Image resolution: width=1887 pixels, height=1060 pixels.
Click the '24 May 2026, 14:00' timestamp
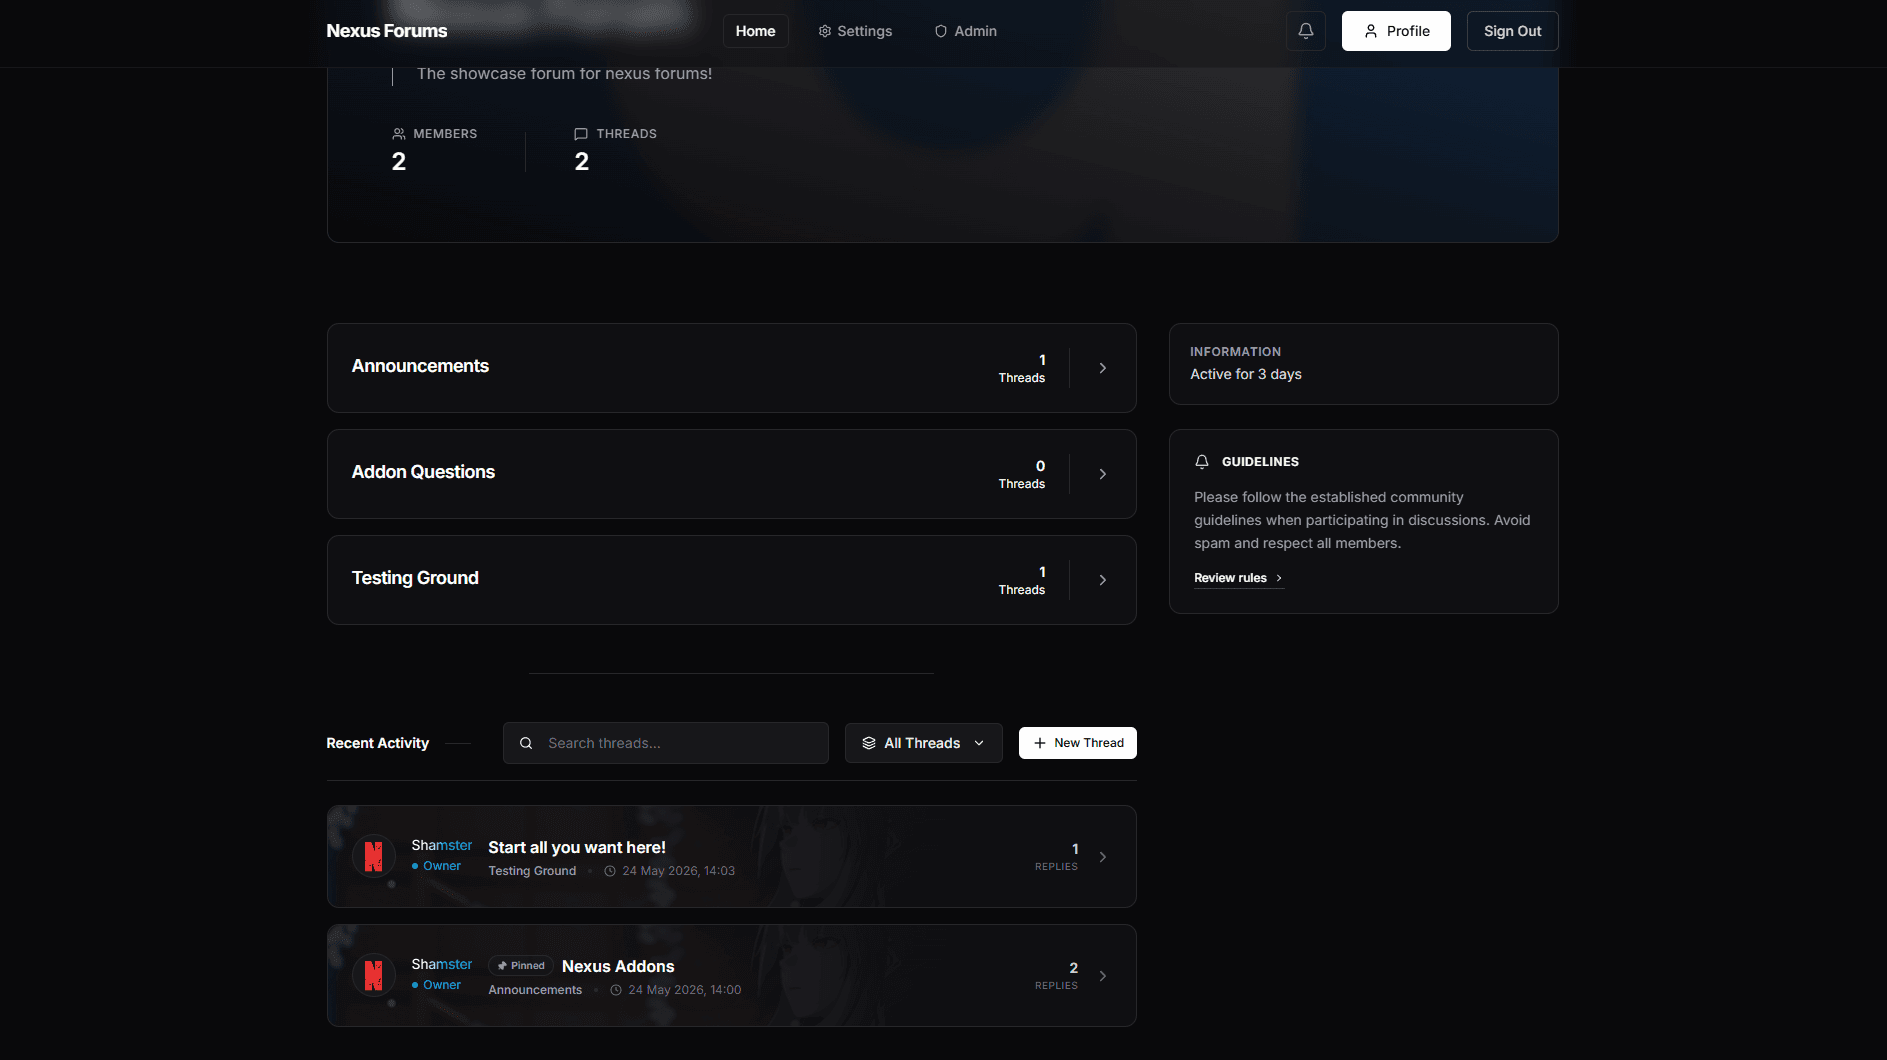click(x=684, y=990)
